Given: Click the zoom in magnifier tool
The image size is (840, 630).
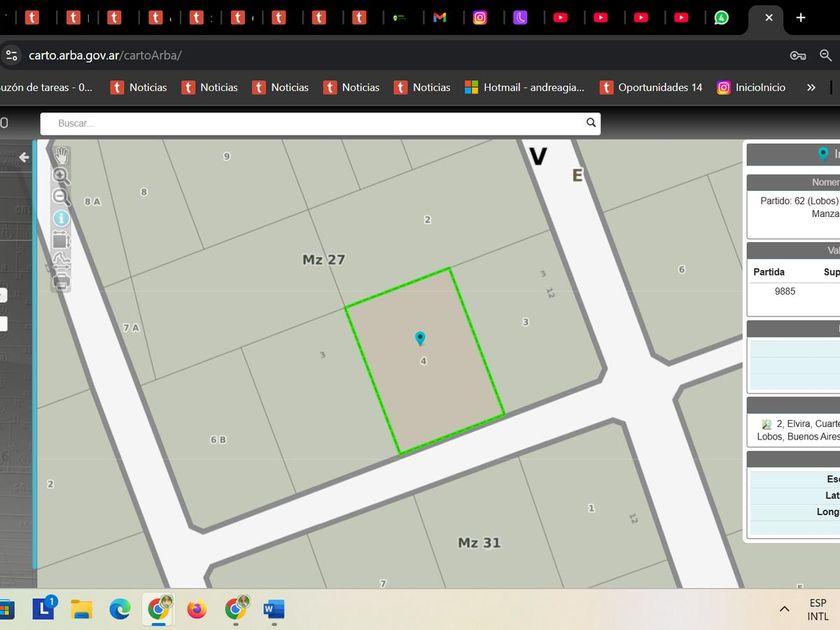Looking at the screenshot, I should click(60, 176).
